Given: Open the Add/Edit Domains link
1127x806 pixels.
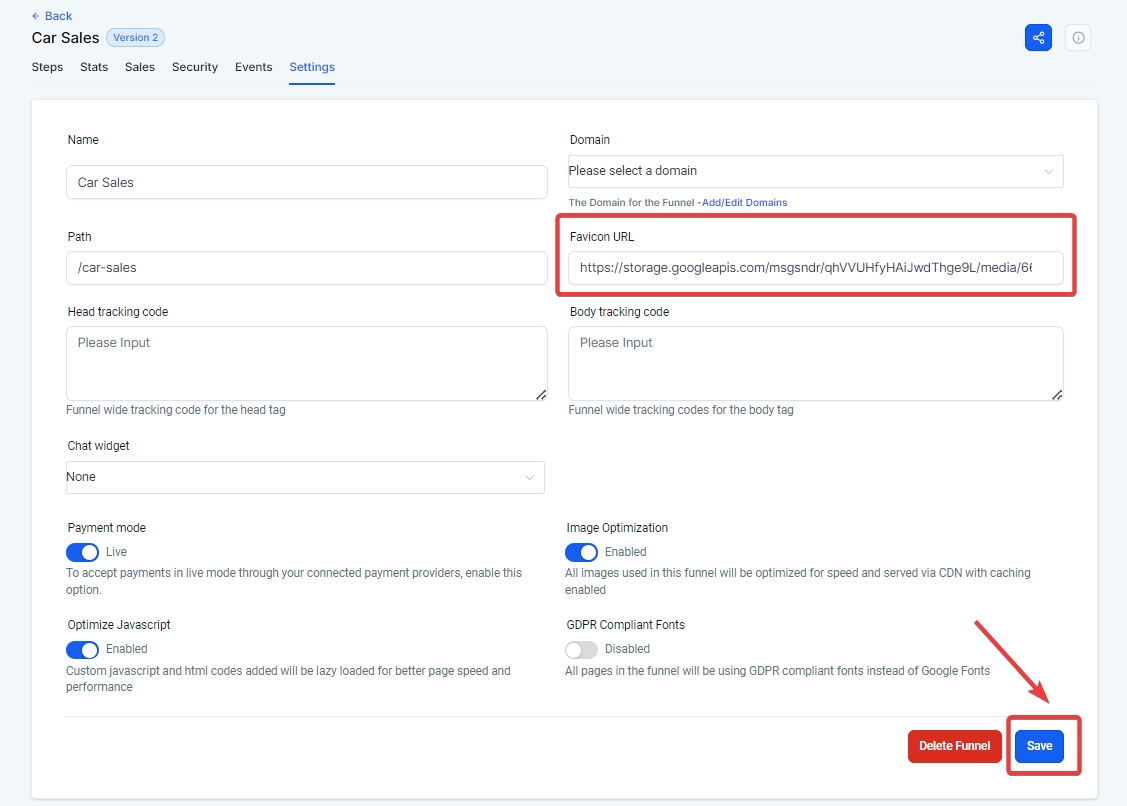Looking at the screenshot, I should pos(745,203).
